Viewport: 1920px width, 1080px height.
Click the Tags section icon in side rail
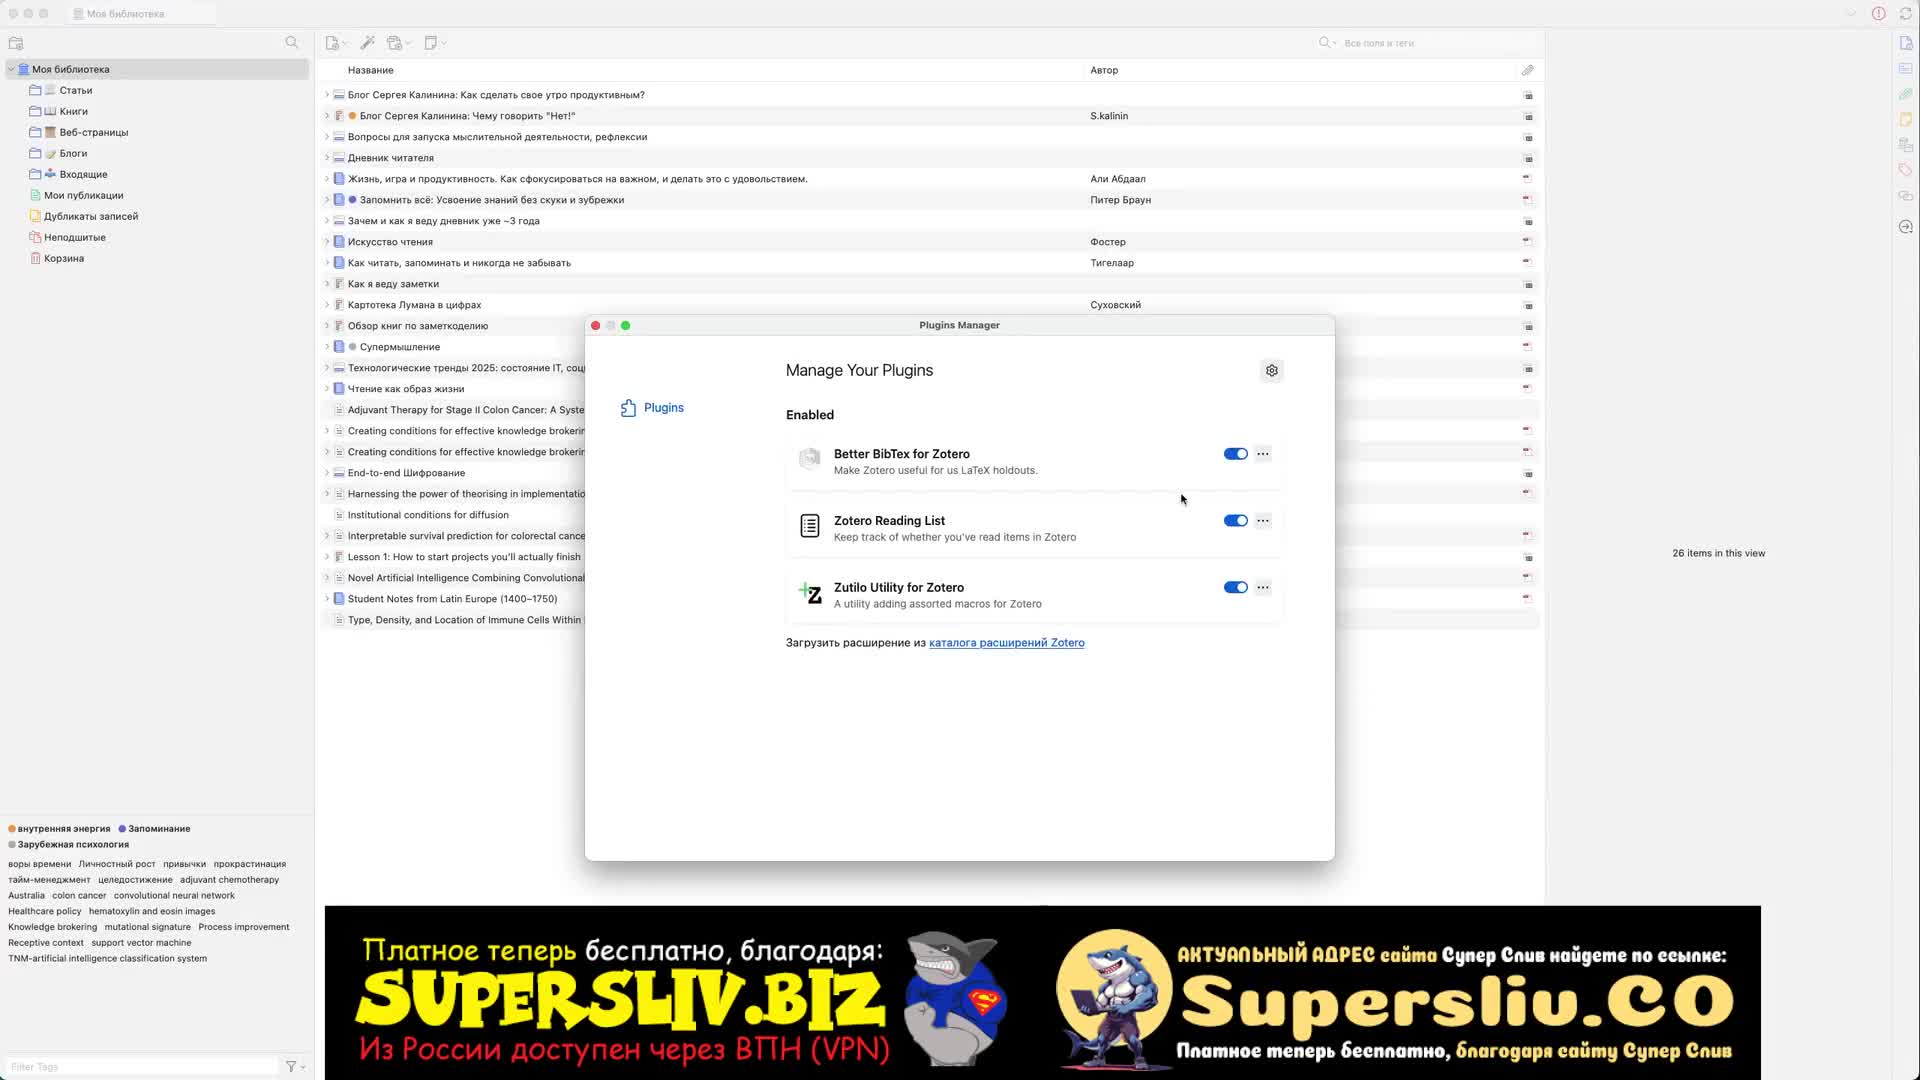[1905, 169]
